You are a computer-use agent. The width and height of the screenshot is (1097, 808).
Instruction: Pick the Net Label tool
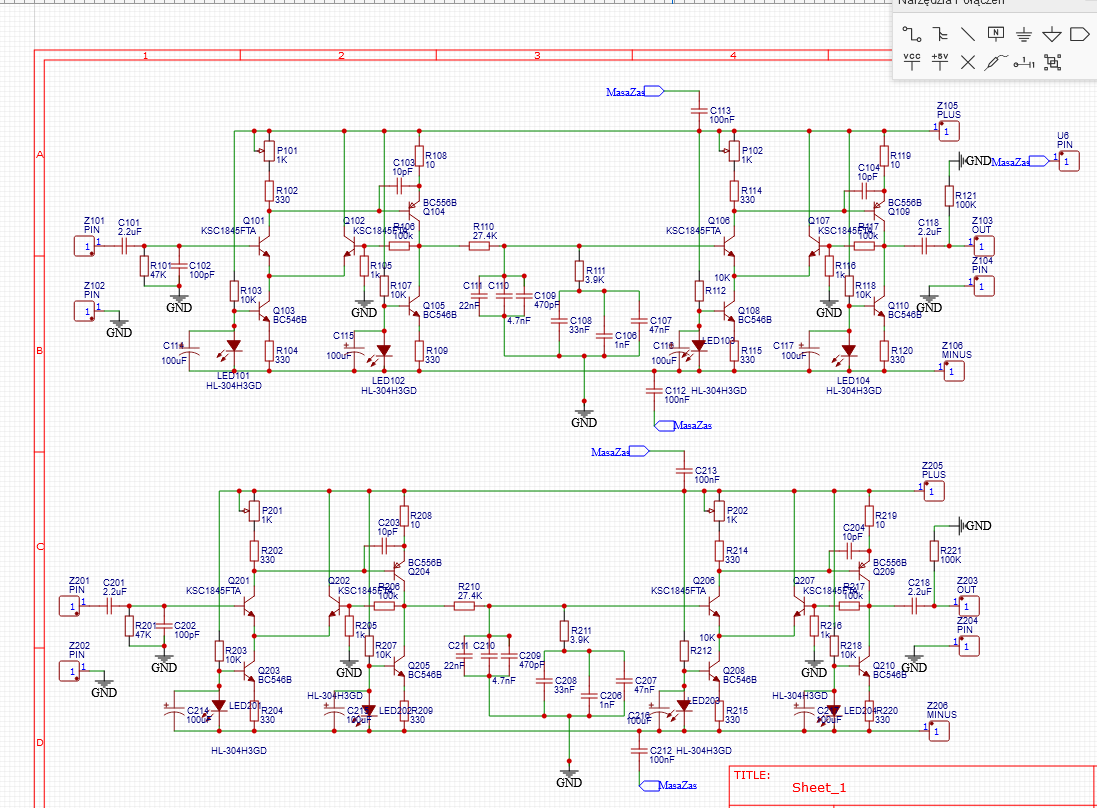coord(996,34)
